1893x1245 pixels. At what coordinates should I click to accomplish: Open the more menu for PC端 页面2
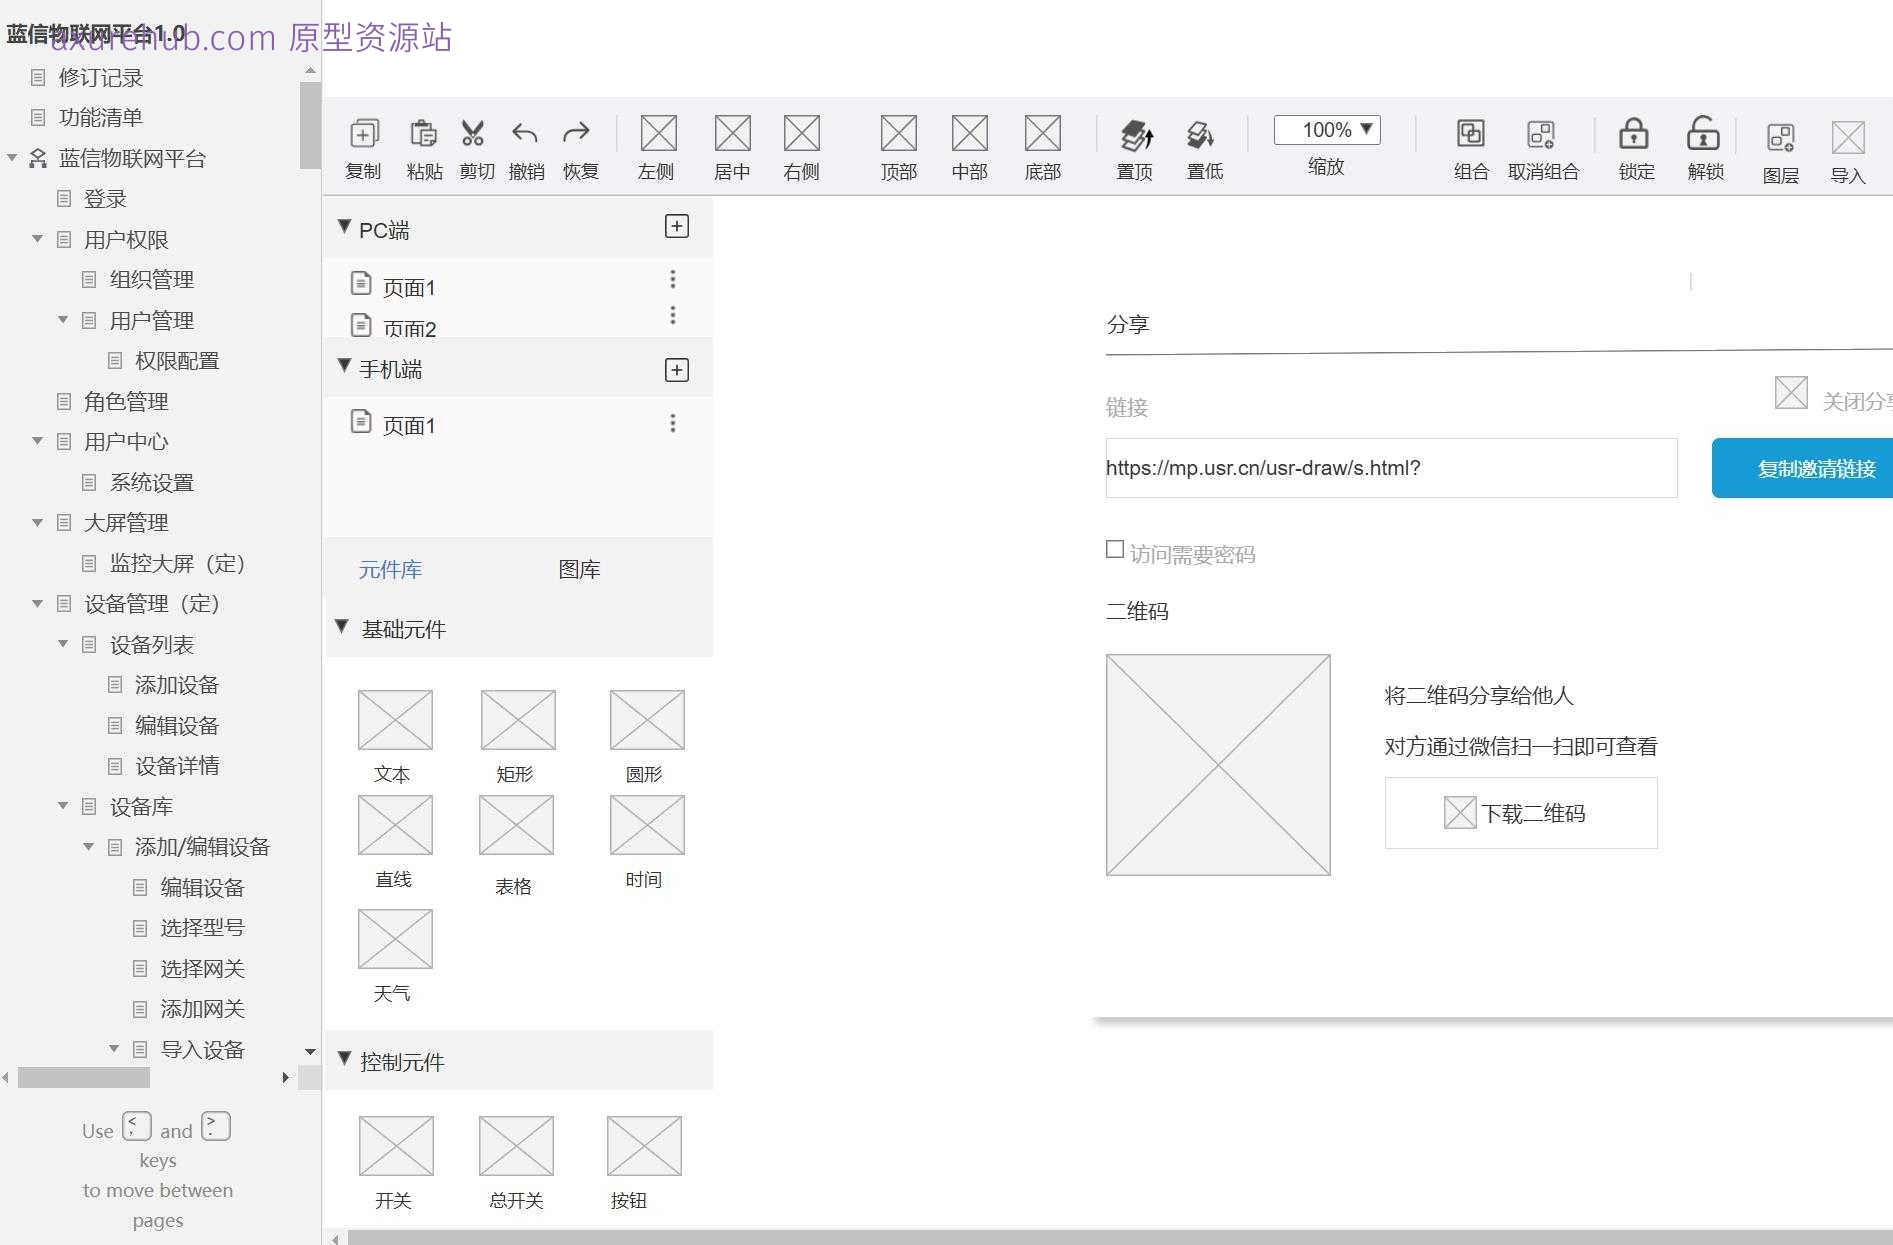point(673,315)
